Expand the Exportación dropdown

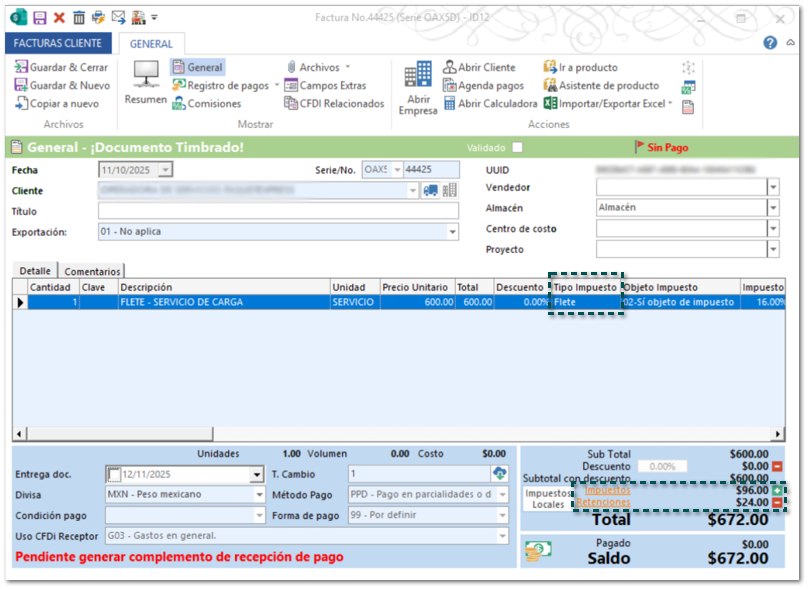452,232
